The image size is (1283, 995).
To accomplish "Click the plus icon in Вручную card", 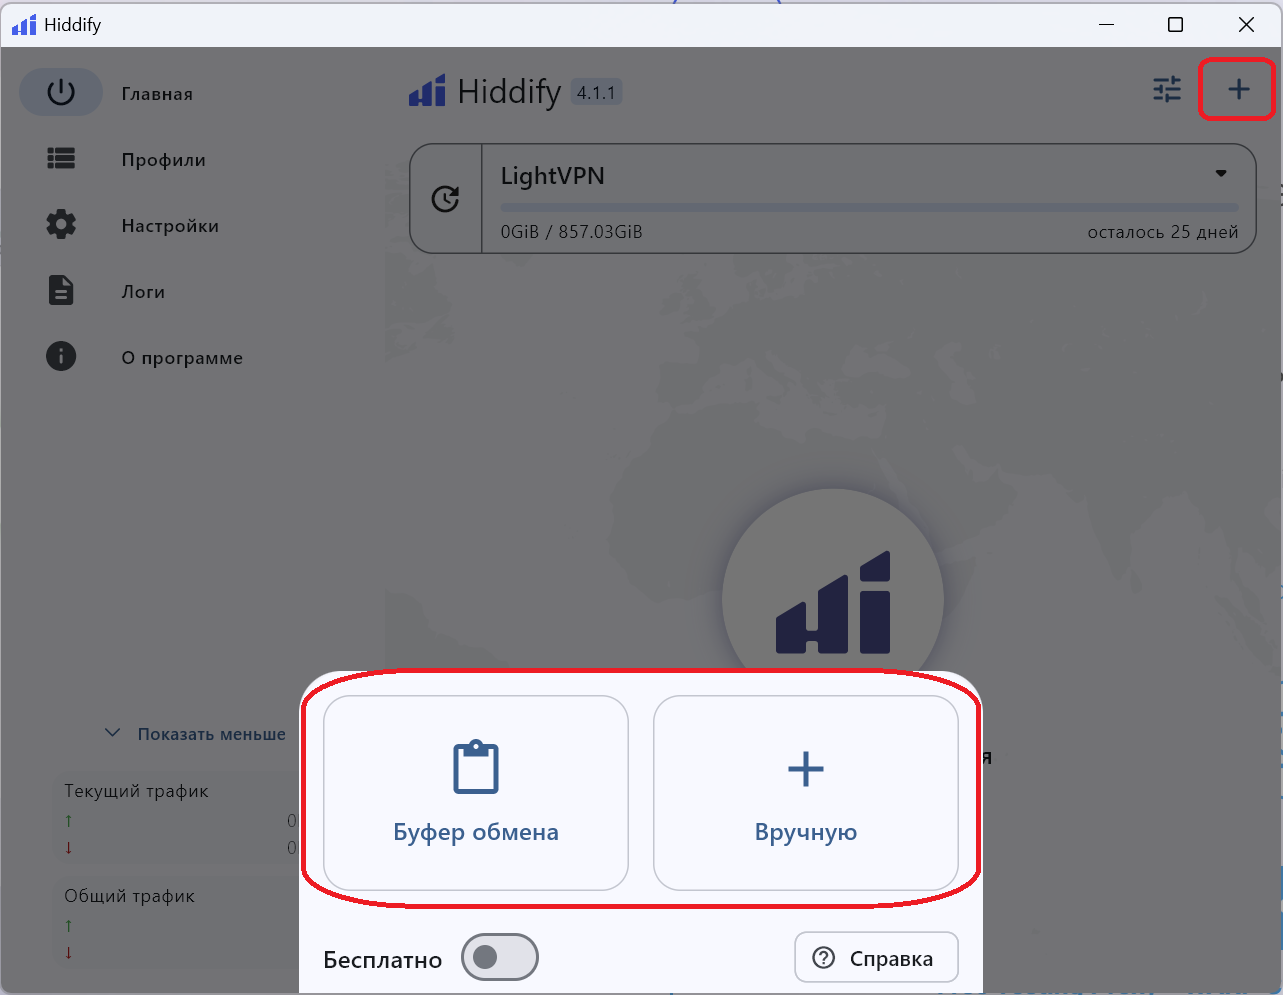I will pos(806,769).
